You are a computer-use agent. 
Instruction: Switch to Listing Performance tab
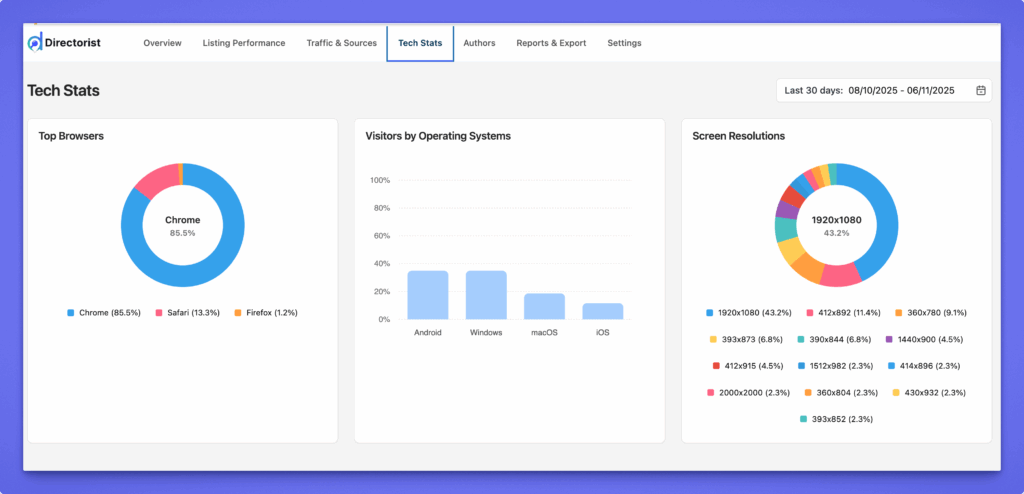point(244,43)
